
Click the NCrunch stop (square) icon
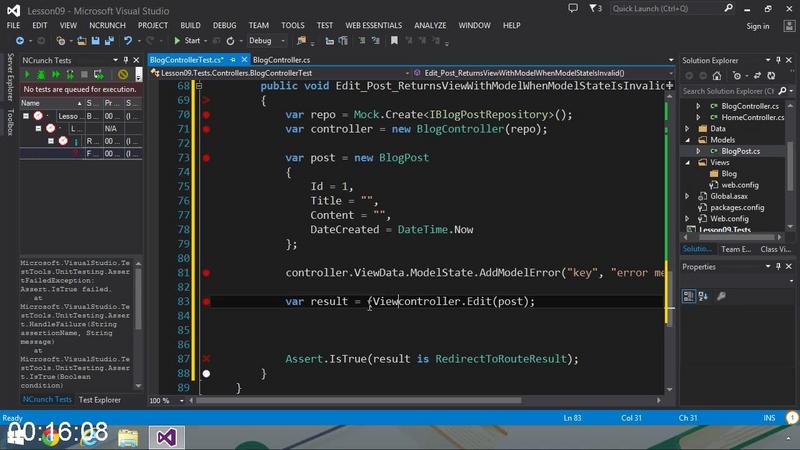coord(85,74)
